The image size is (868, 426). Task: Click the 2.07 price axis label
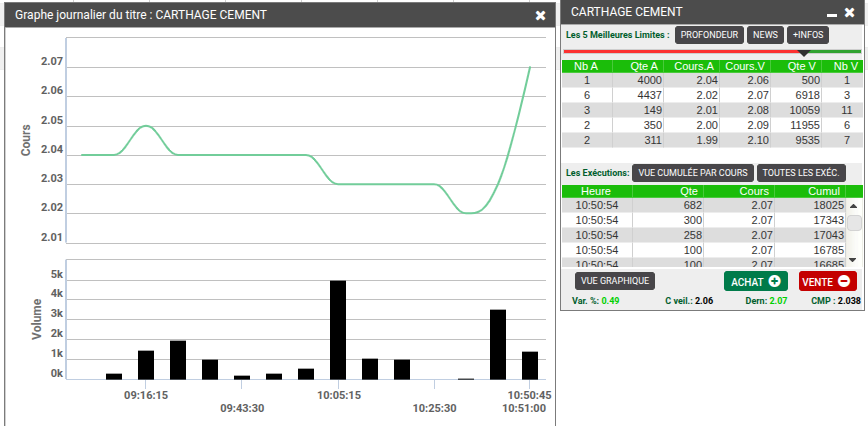coord(52,62)
